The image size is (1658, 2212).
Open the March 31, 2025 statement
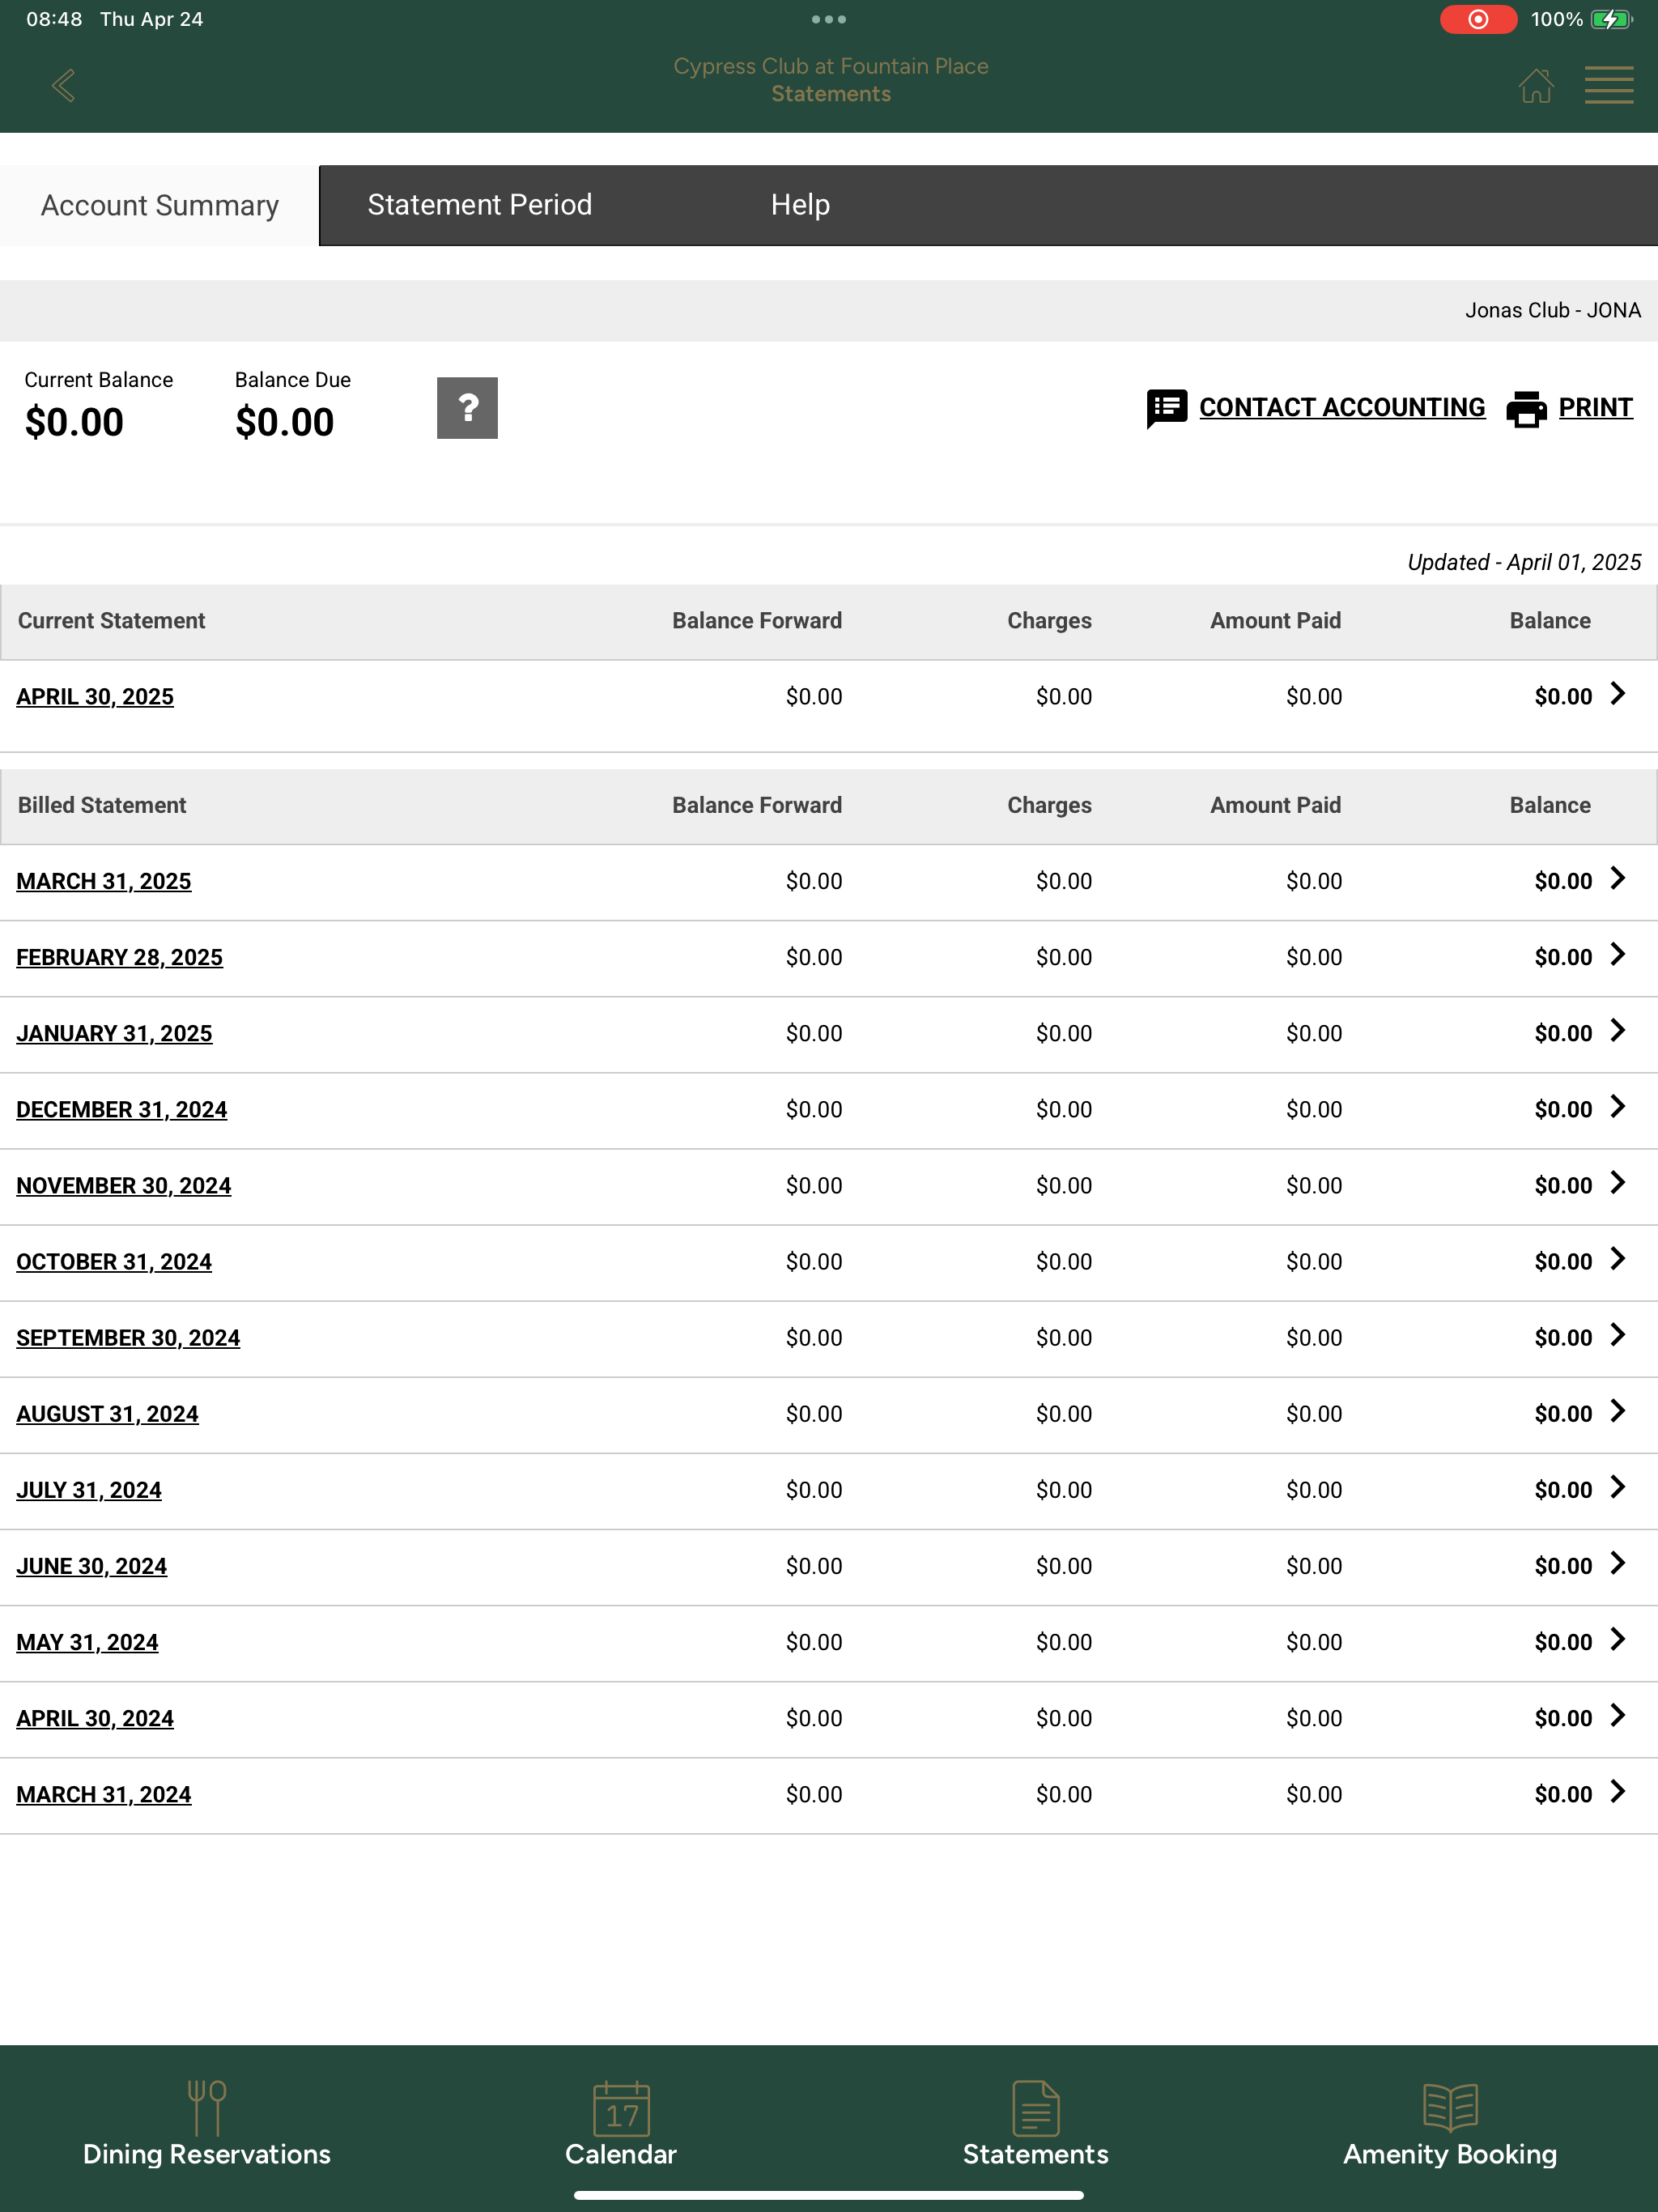pos(104,881)
